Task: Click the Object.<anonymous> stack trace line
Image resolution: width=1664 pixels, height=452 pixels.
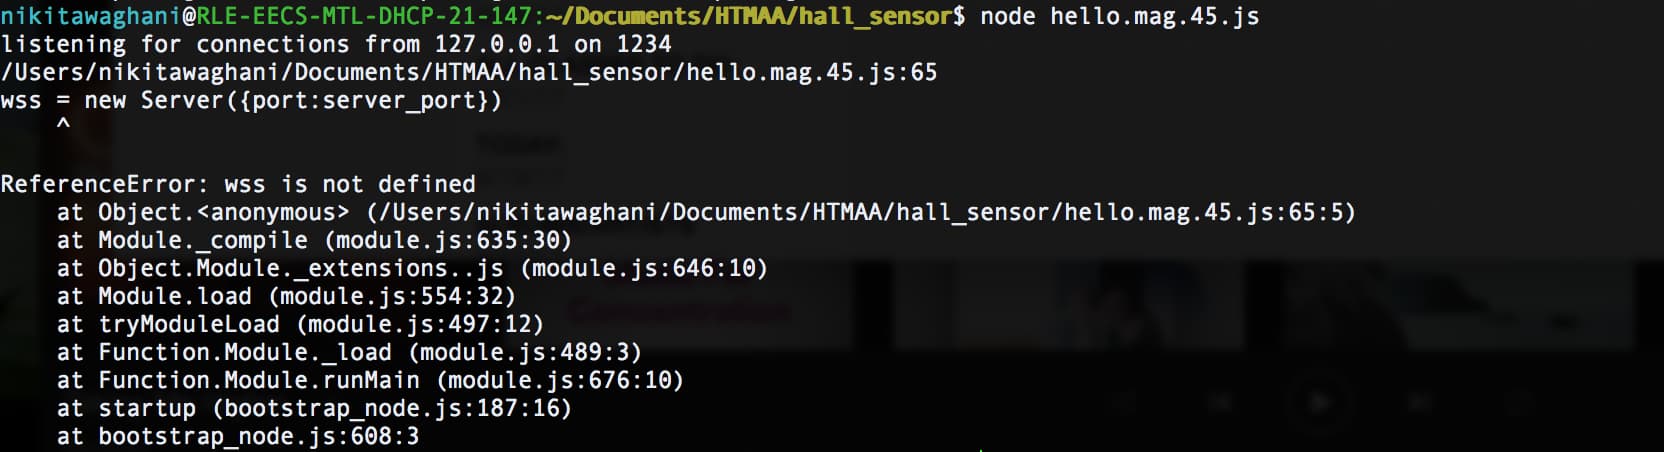Action: pyautogui.click(x=706, y=213)
